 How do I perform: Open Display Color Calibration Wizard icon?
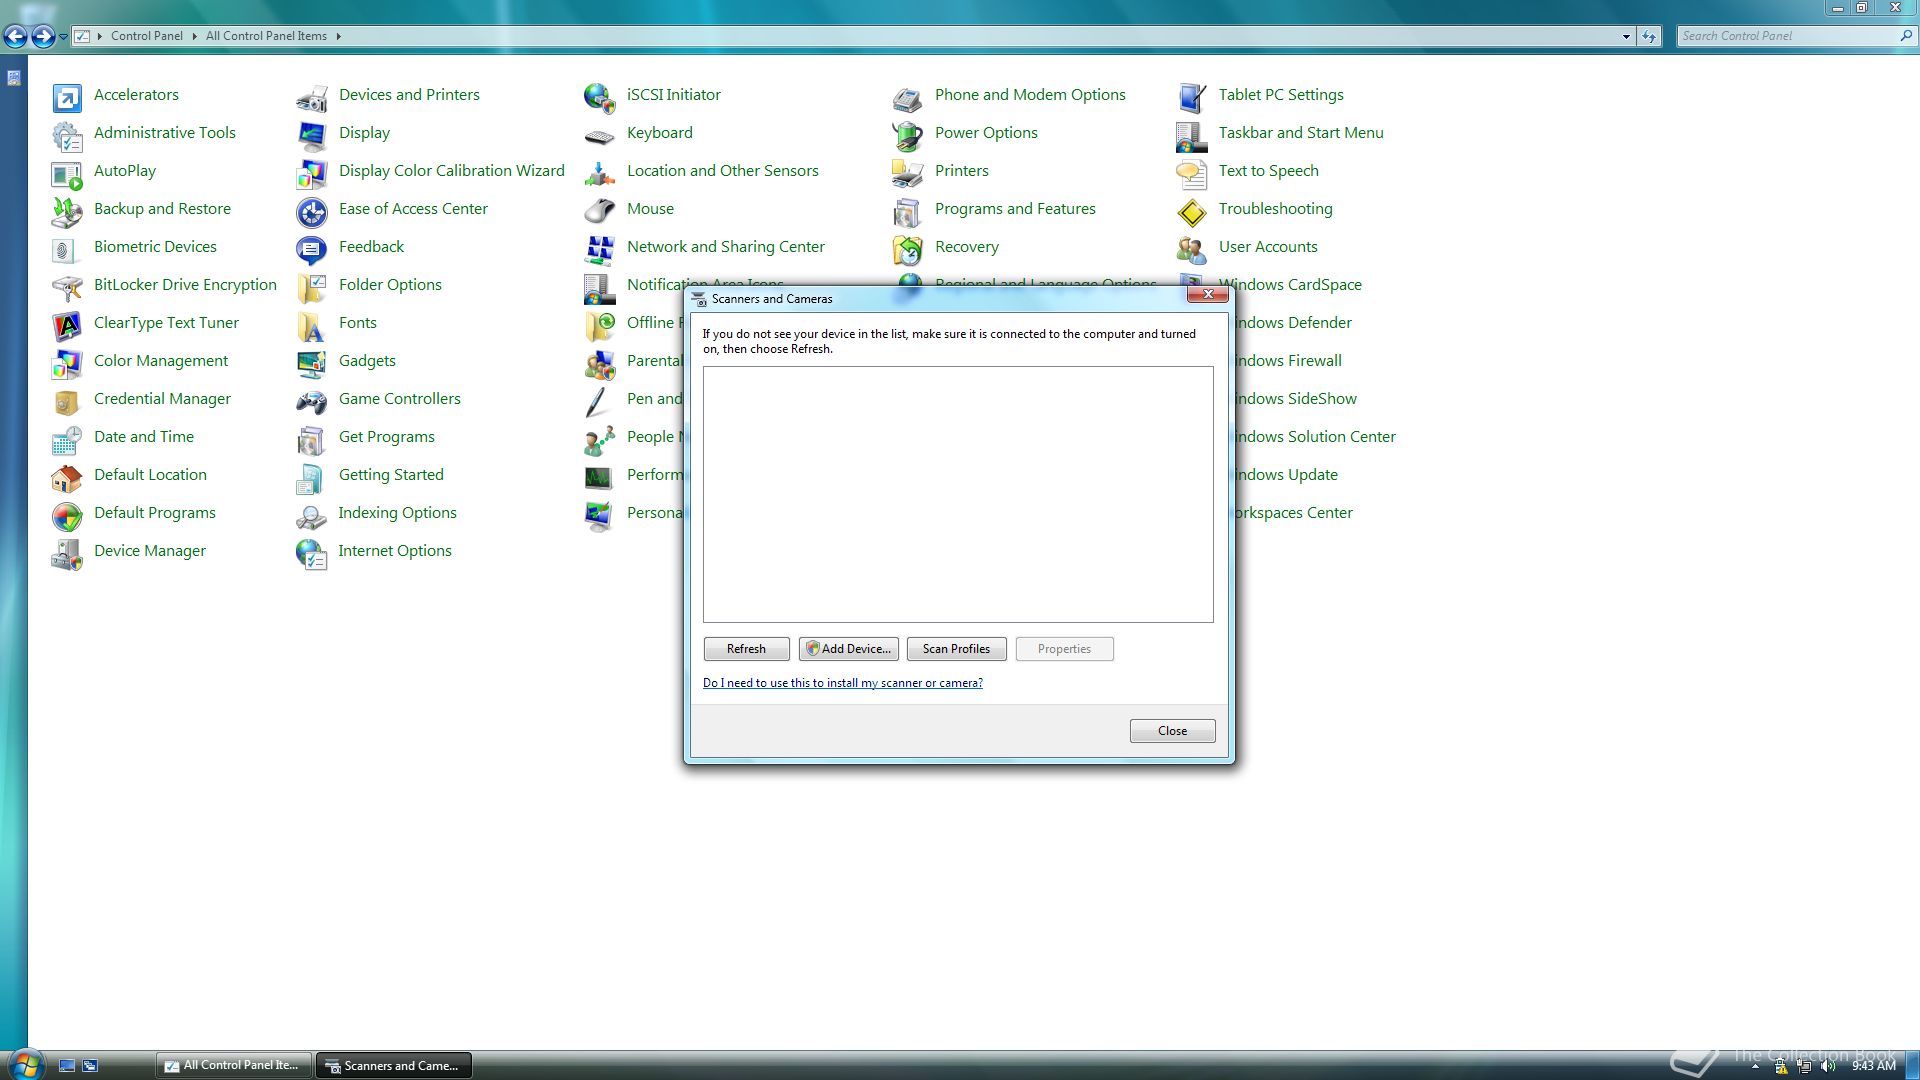pyautogui.click(x=312, y=173)
